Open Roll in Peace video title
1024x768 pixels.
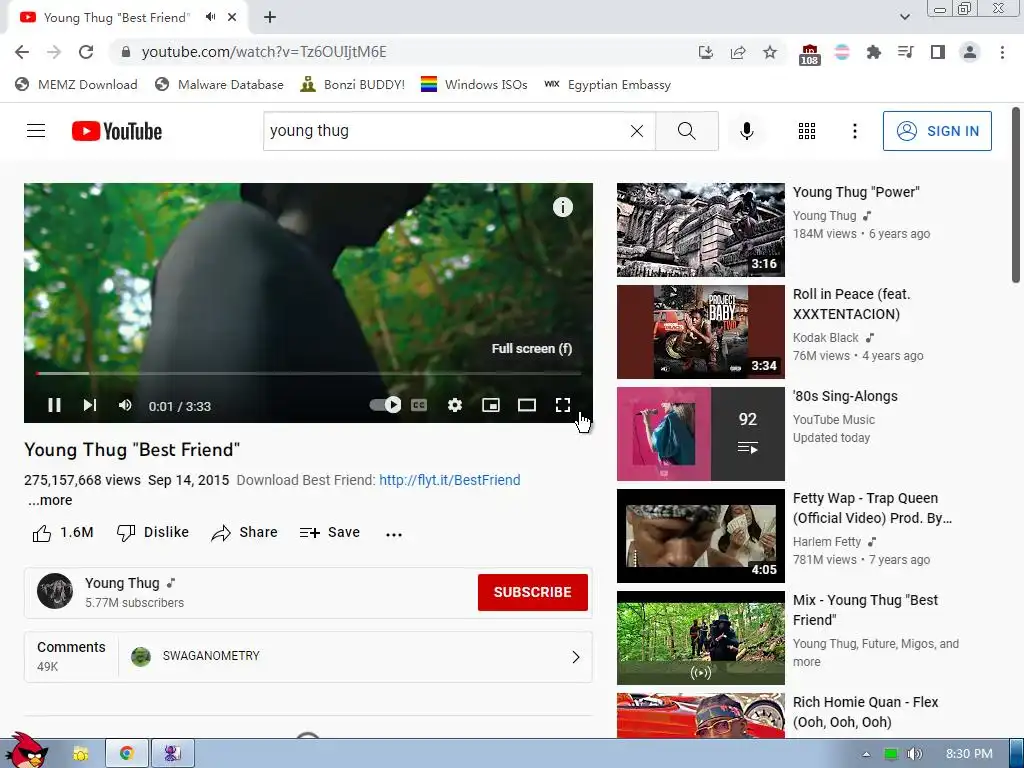point(852,304)
